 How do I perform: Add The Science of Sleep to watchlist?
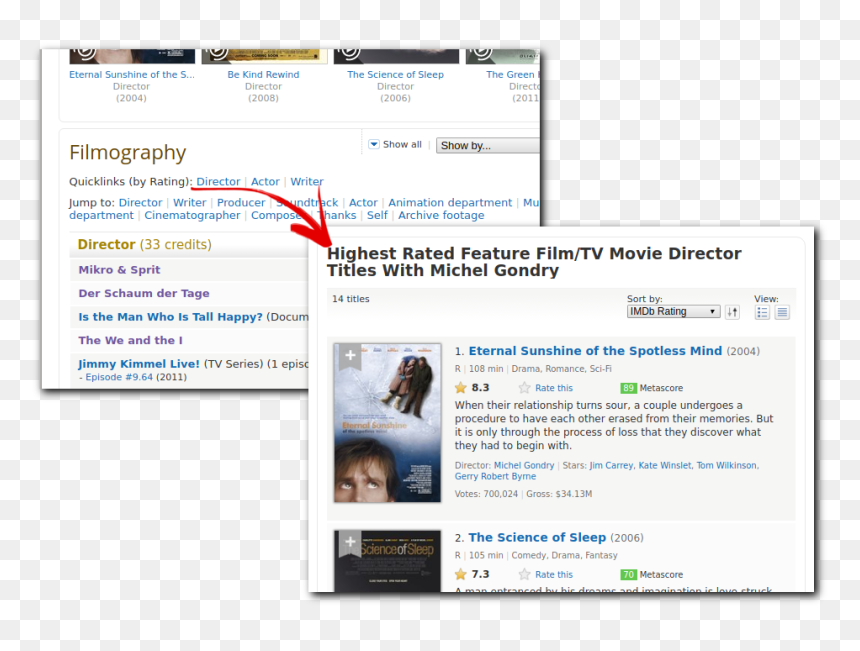pos(350,543)
